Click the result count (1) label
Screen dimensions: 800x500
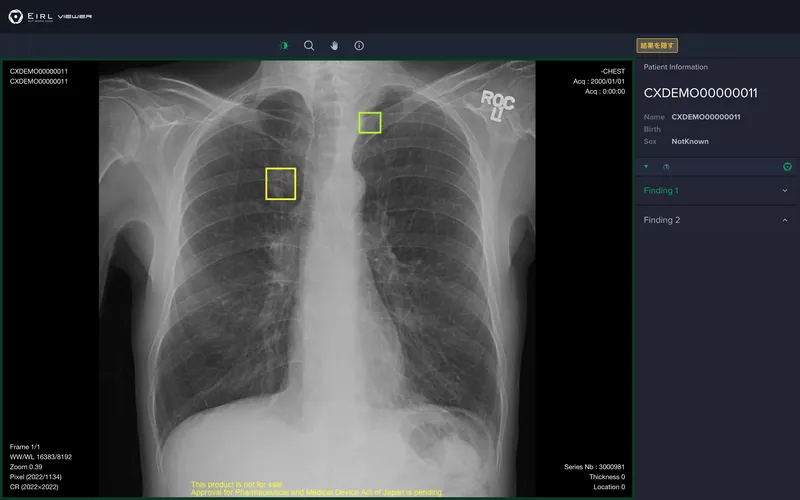point(666,166)
